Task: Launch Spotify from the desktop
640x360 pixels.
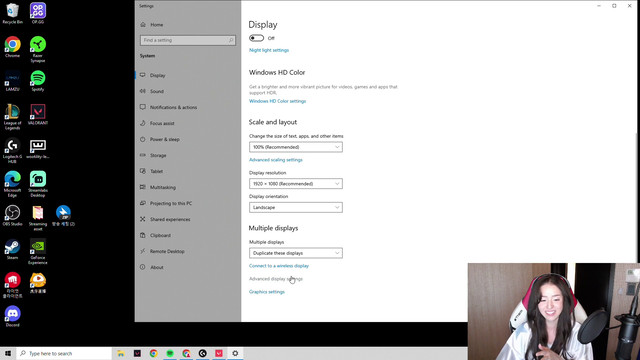Action: click(38, 80)
